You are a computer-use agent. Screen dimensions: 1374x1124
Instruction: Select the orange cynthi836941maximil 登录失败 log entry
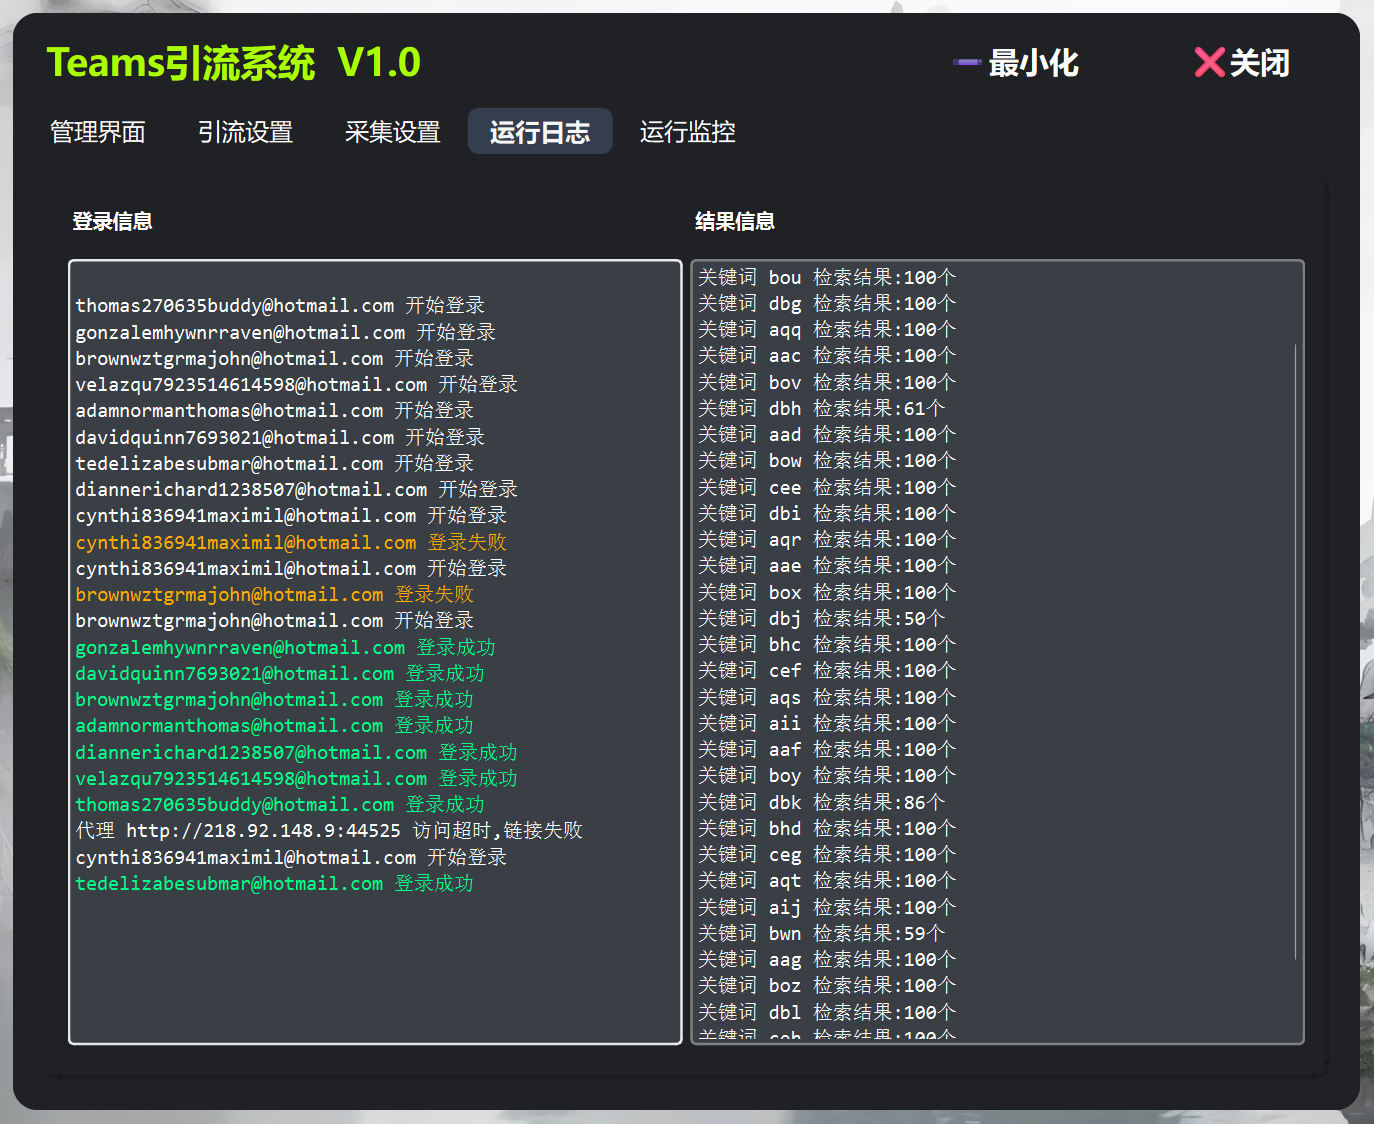click(290, 542)
